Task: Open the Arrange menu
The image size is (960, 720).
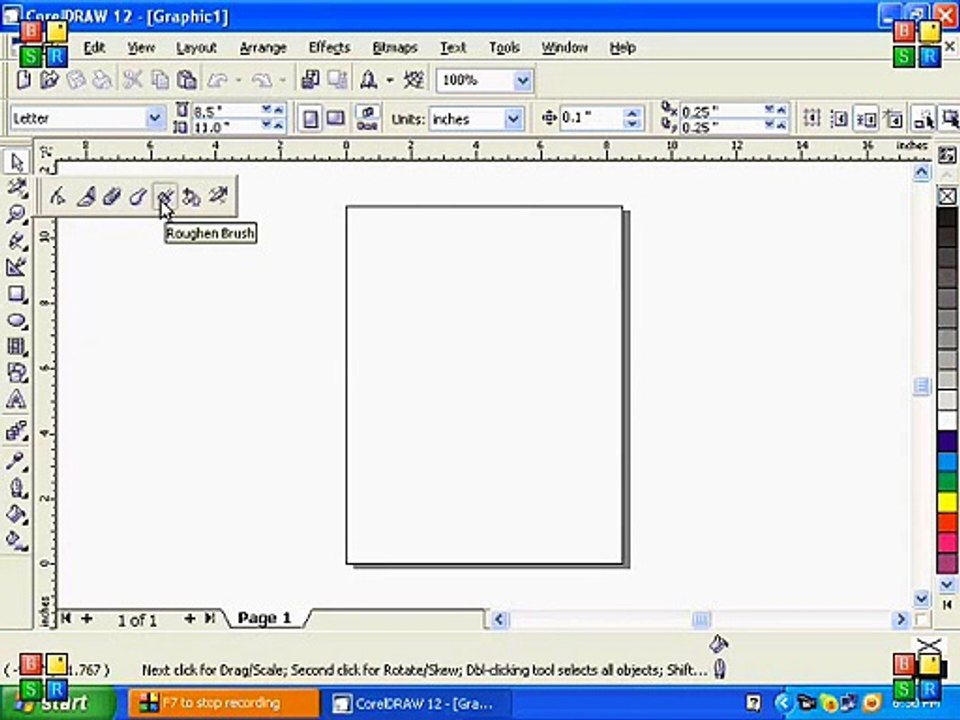Action: click(x=263, y=47)
